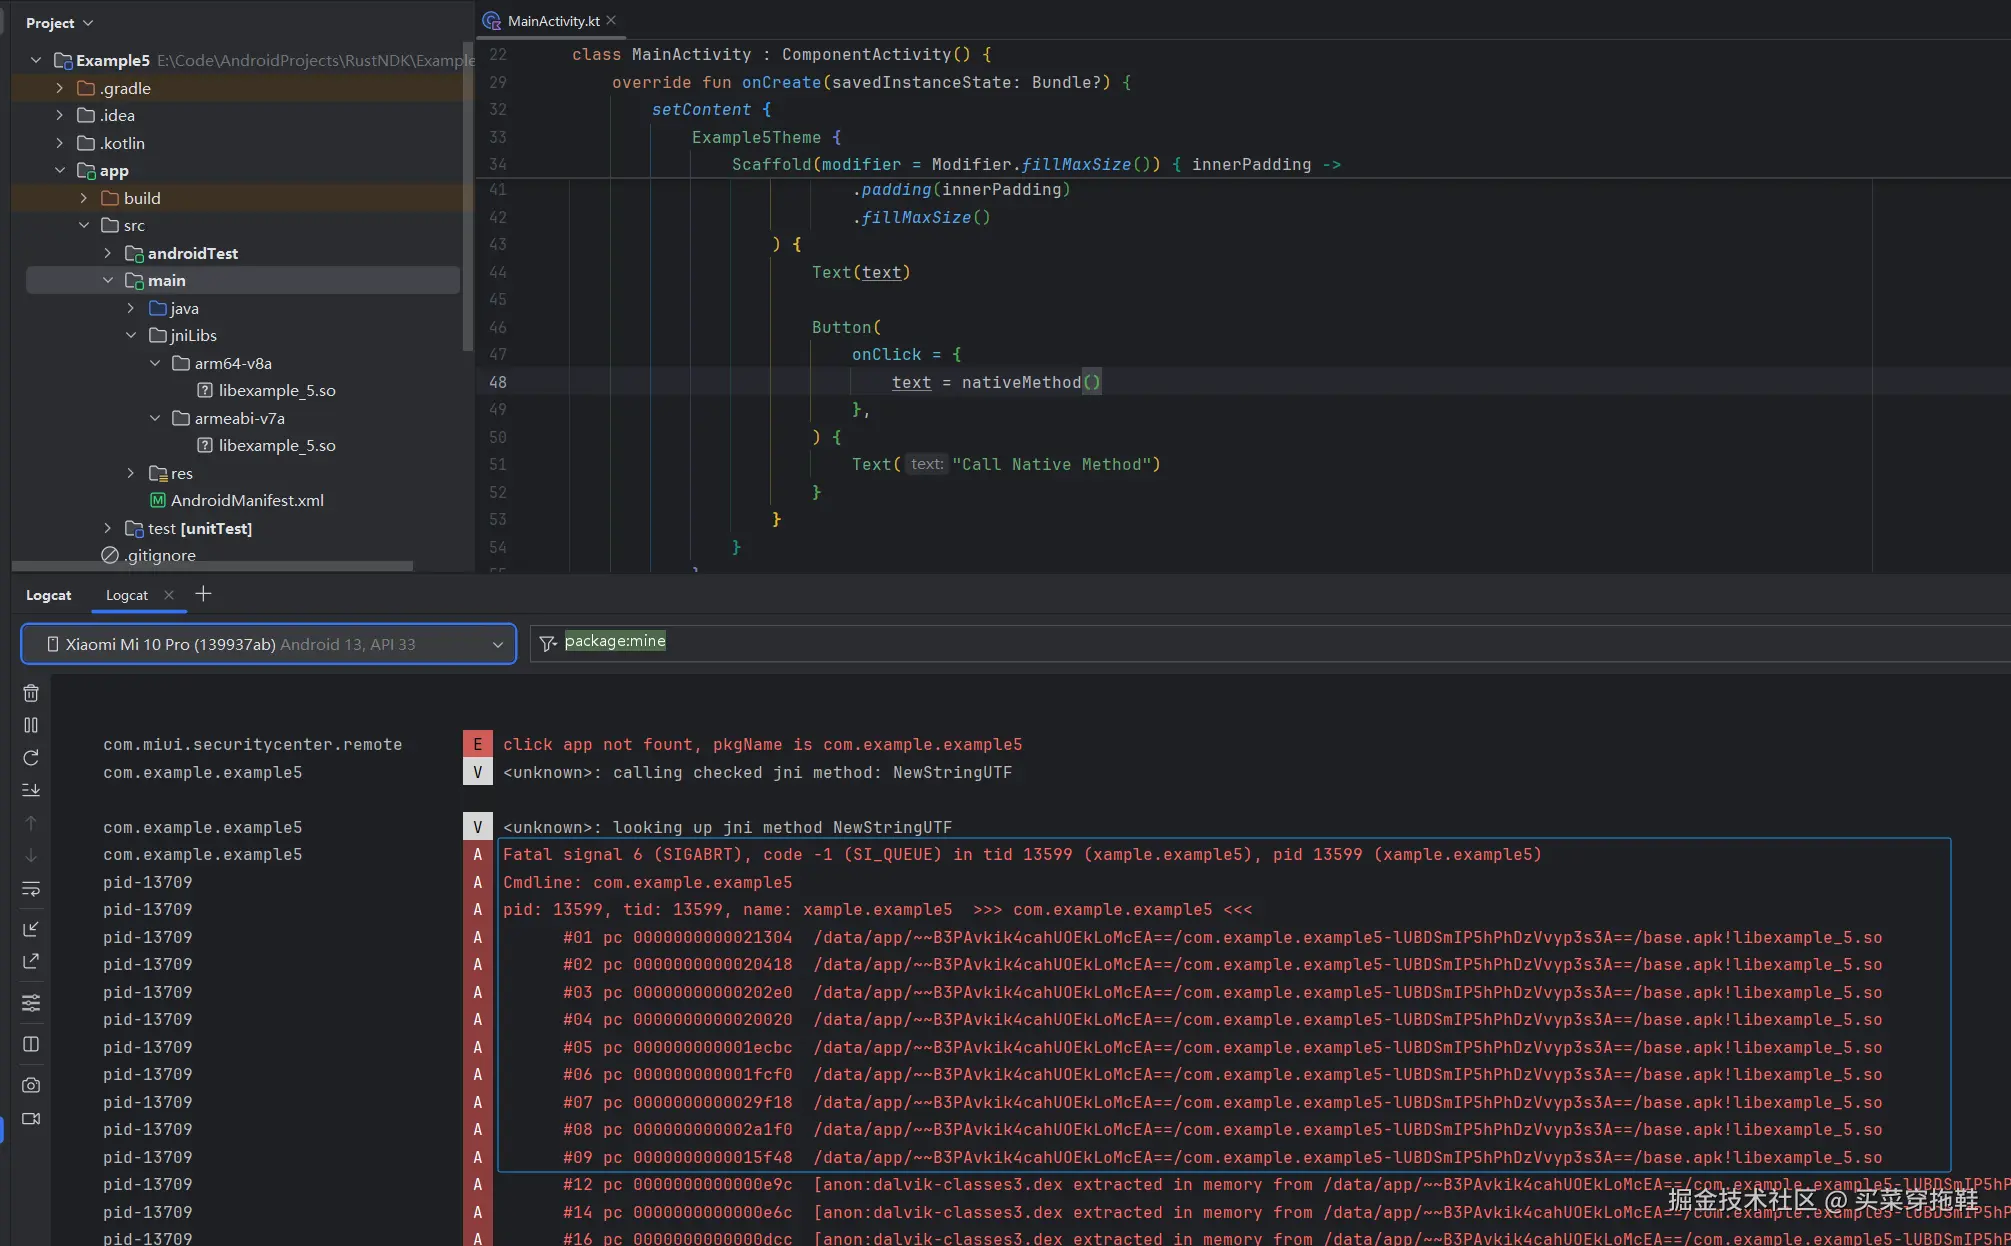The image size is (2011, 1246).
Task: Clear Logcat with the trash icon
Action: [31, 693]
